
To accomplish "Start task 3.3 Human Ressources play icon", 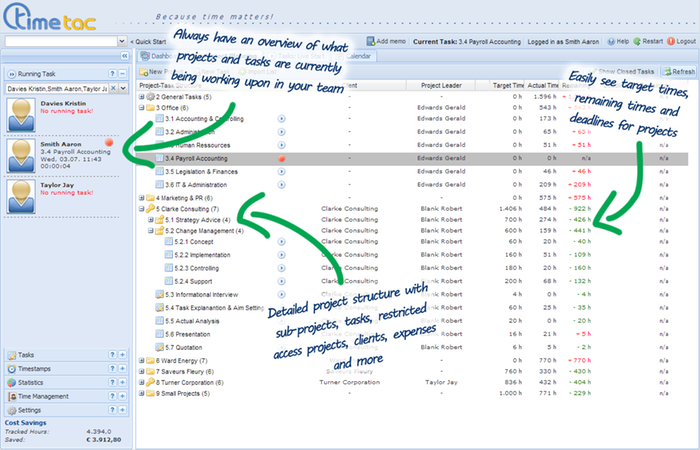I will (x=281, y=145).
